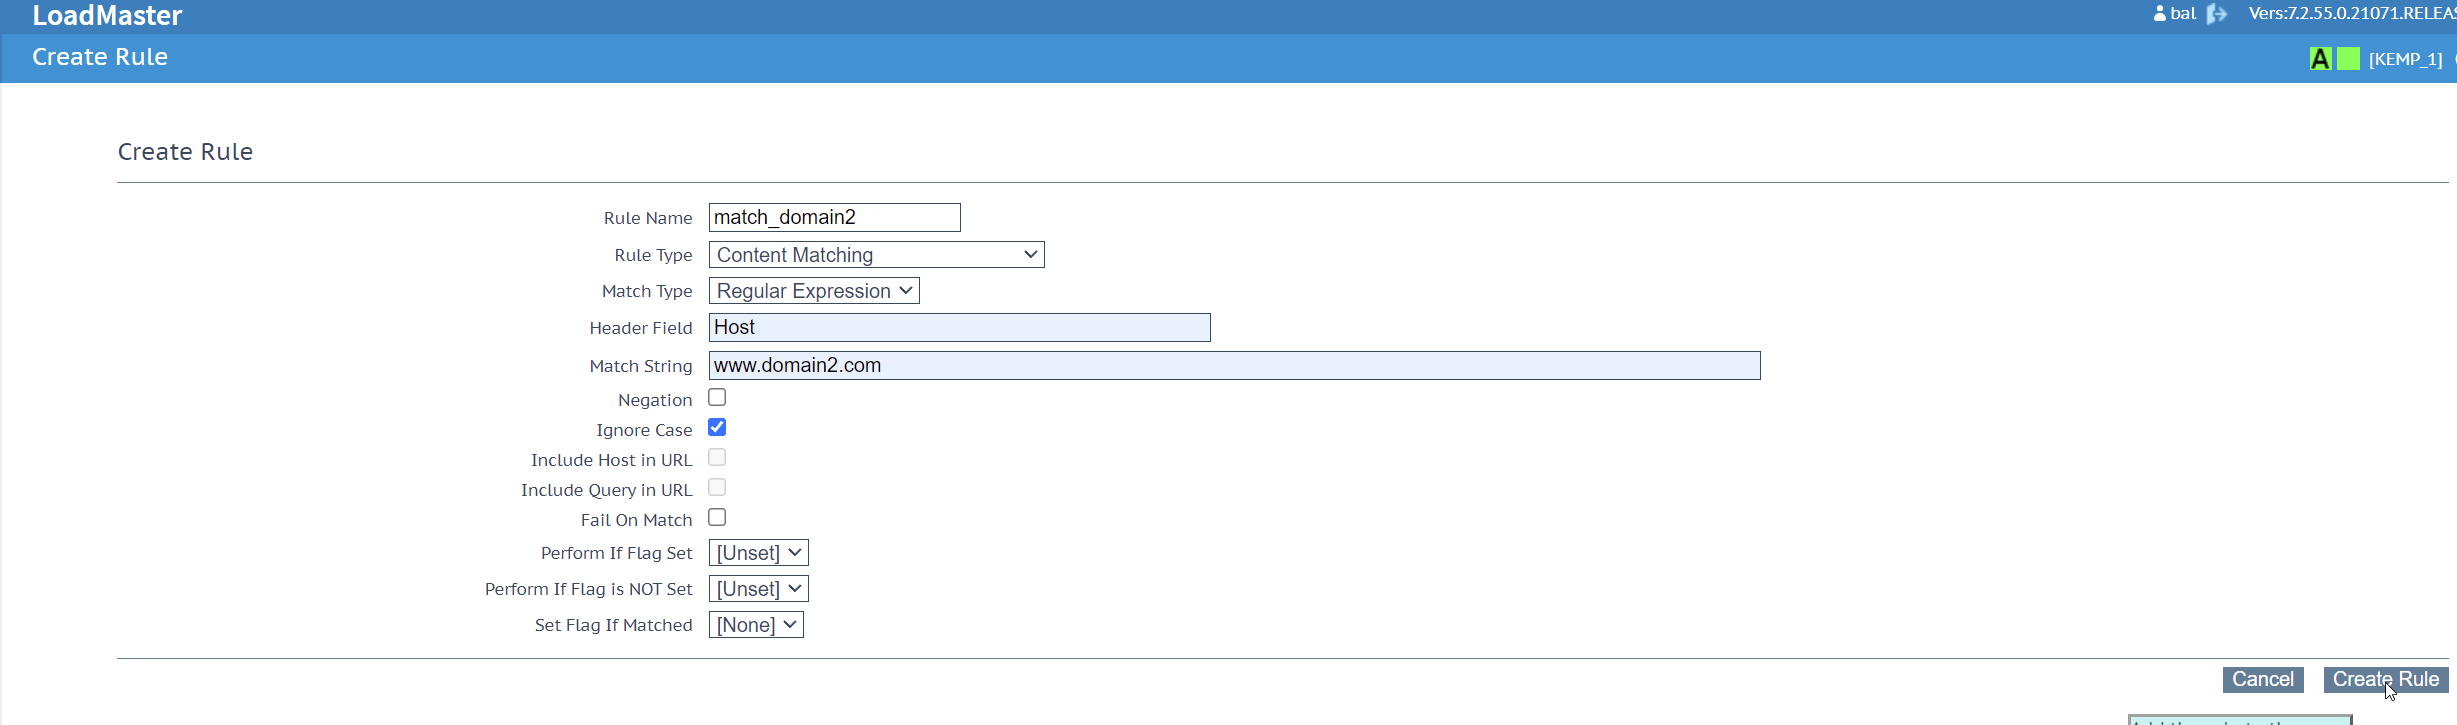Click the solid green status square
2457x725 pixels.
[2349, 59]
